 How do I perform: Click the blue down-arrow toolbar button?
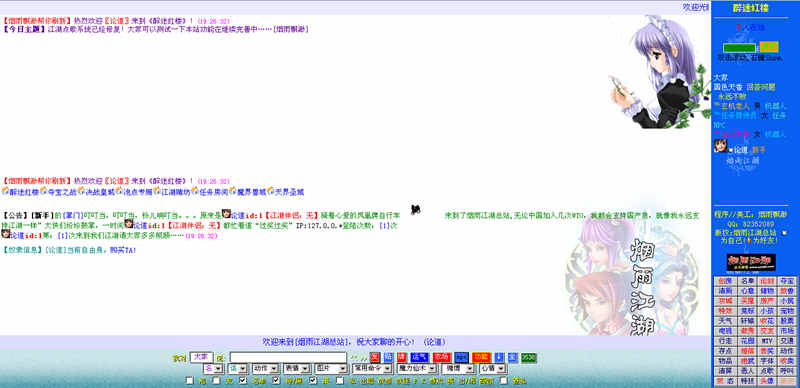[498, 357]
